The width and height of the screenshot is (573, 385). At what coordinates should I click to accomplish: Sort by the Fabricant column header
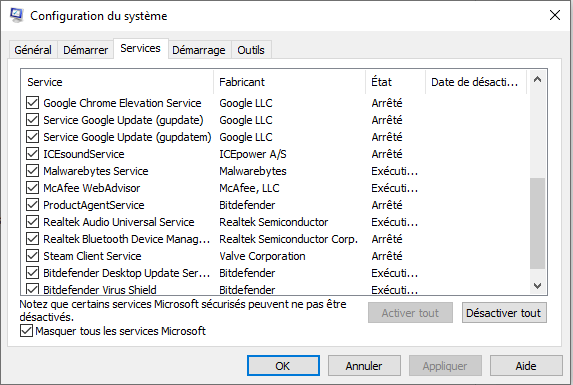[x=289, y=82]
